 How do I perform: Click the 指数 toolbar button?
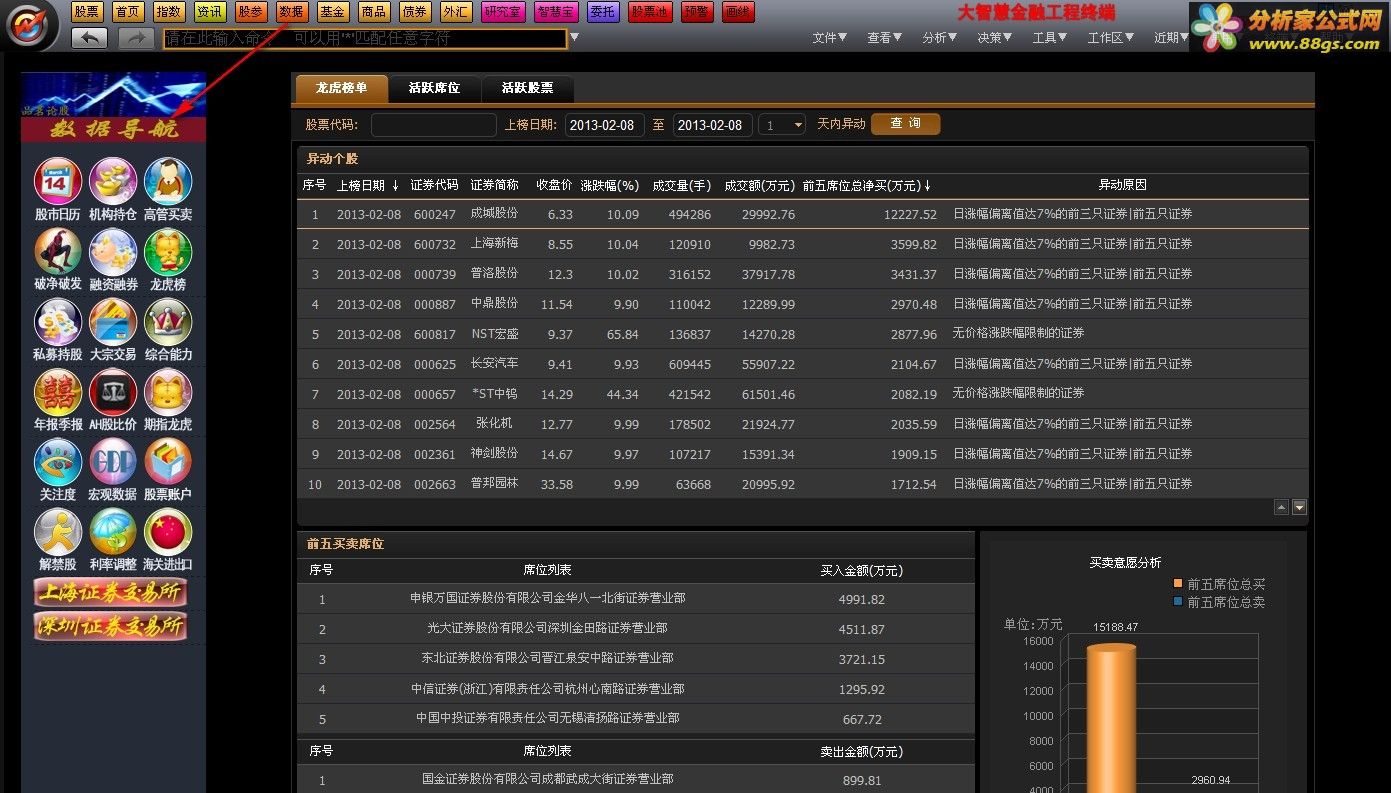pyautogui.click(x=169, y=12)
